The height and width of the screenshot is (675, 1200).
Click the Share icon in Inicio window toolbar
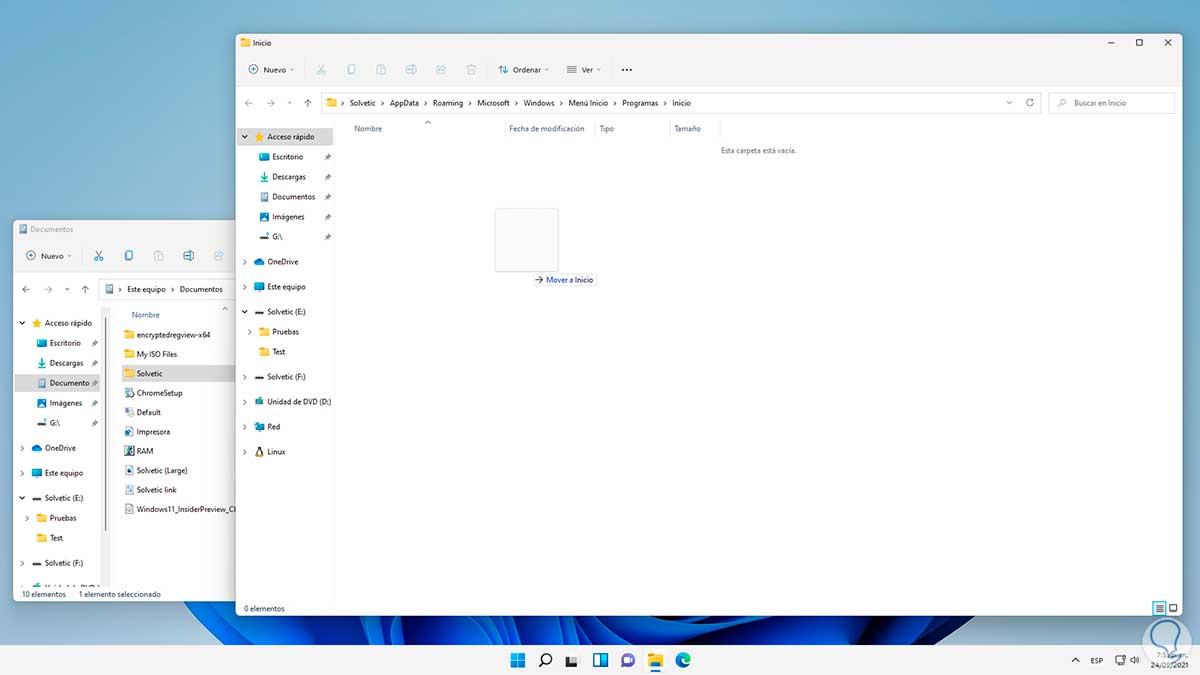pyautogui.click(x=441, y=70)
